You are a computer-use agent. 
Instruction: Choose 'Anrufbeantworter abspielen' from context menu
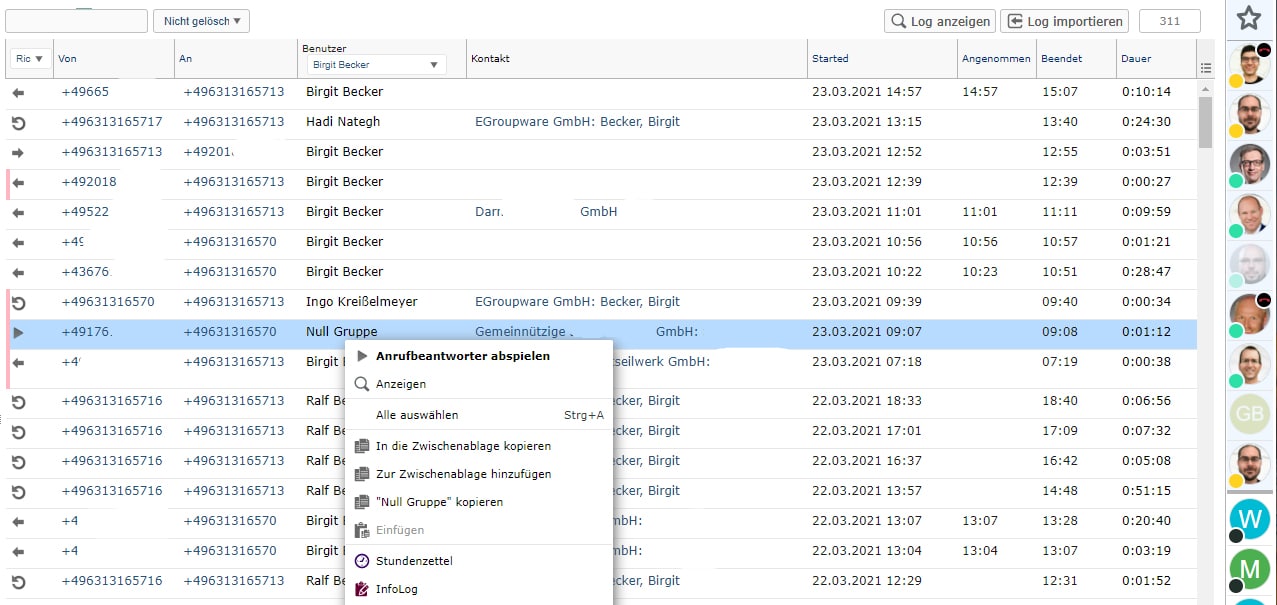point(462,356)
